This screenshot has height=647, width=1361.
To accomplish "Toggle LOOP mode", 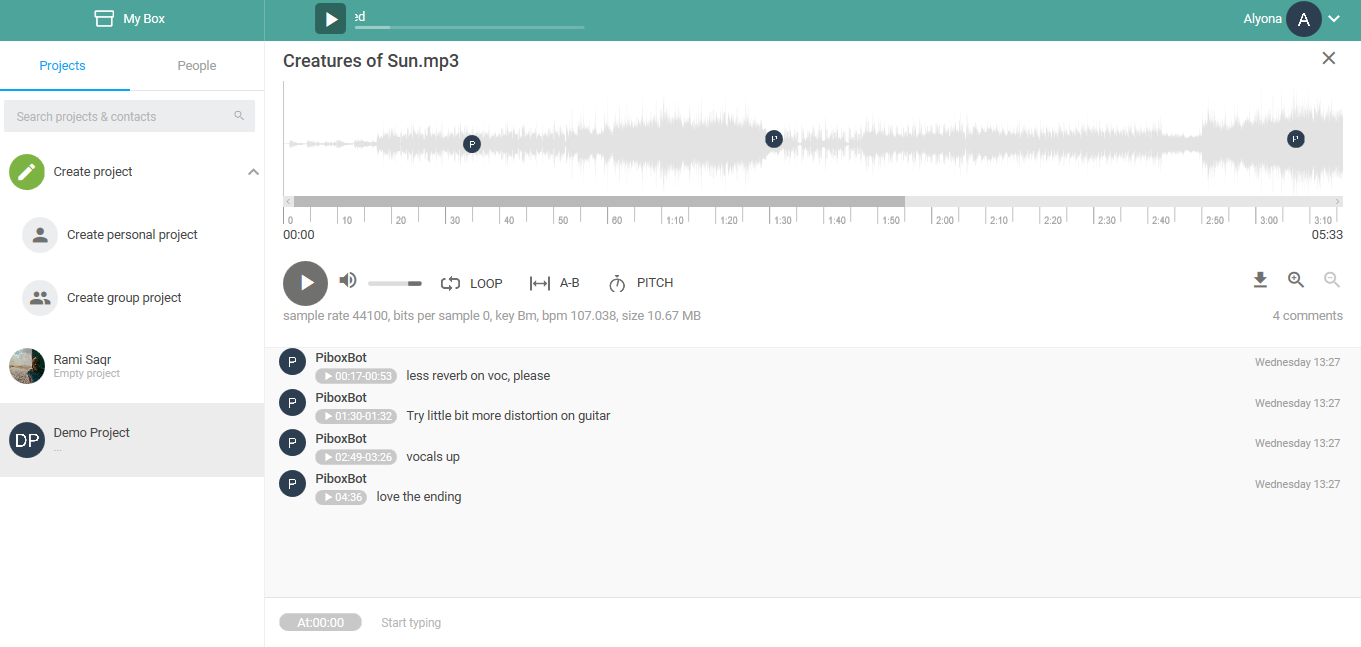I will coord(472,283).
